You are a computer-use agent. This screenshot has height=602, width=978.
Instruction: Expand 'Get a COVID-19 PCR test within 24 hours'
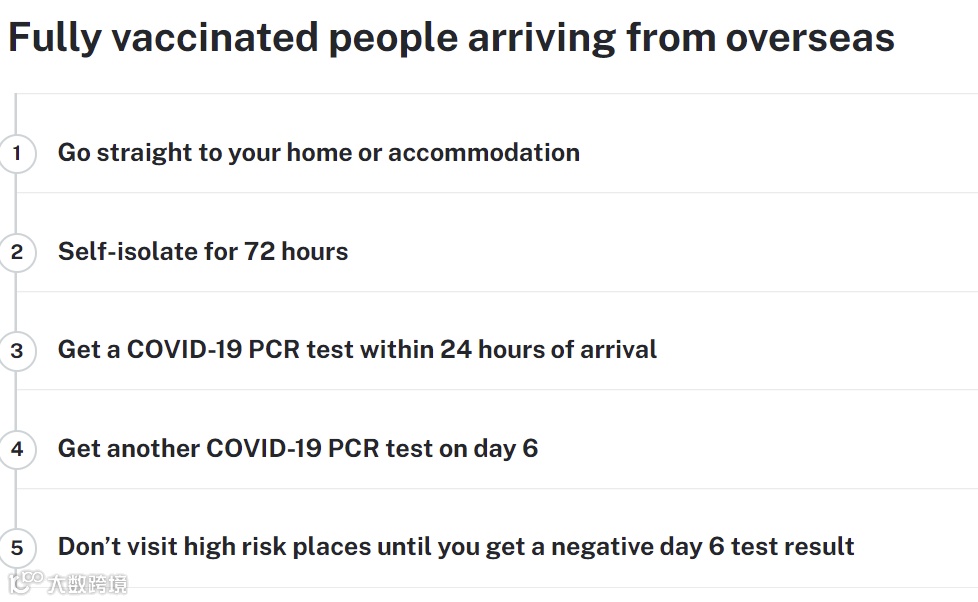pos(357,350)
